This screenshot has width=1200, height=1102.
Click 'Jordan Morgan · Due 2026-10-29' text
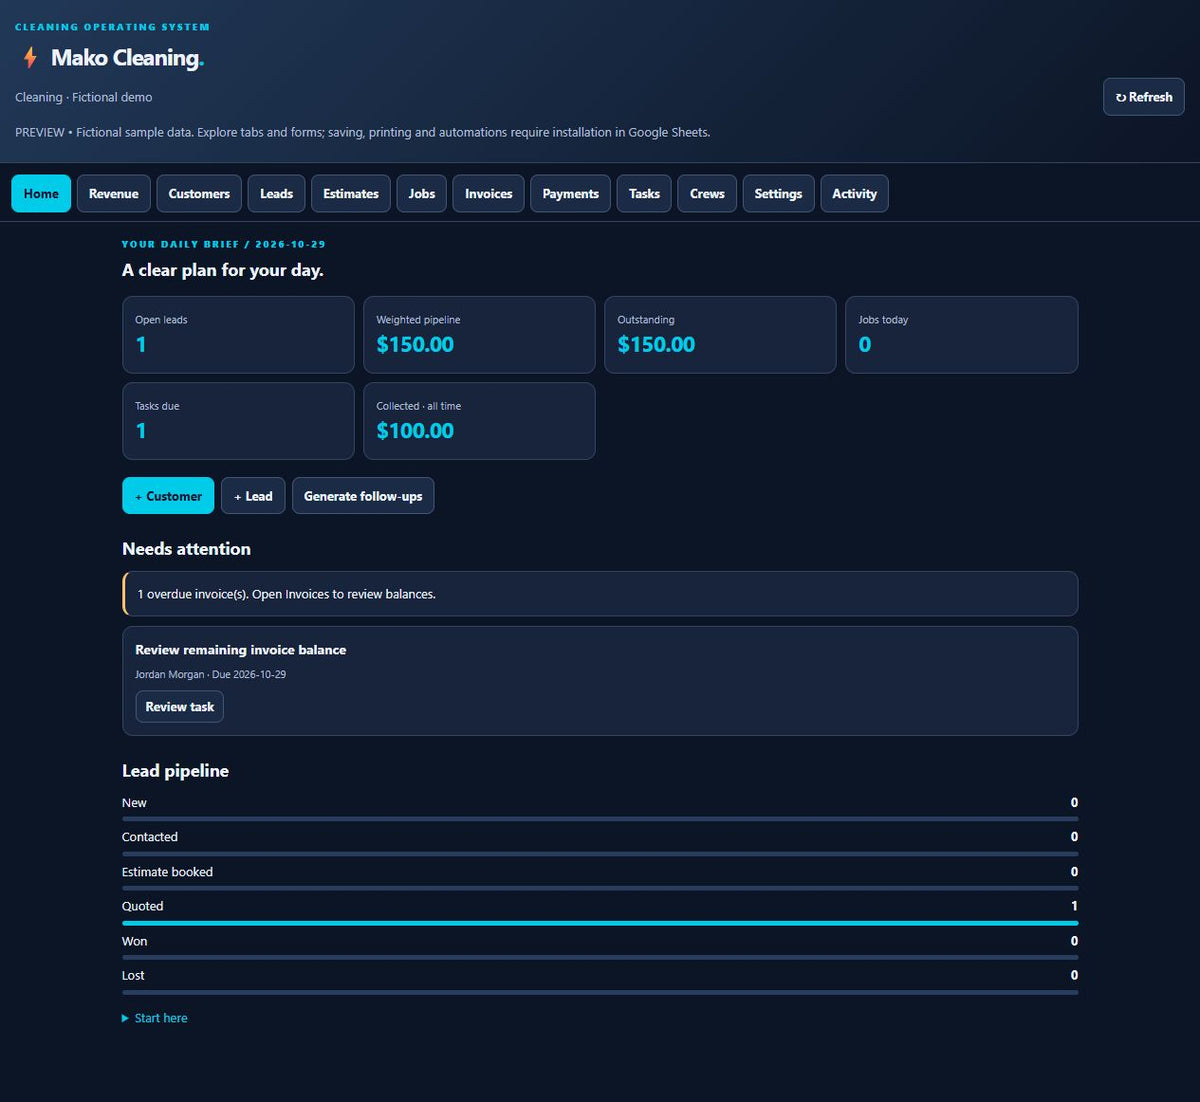coord(211,675)
